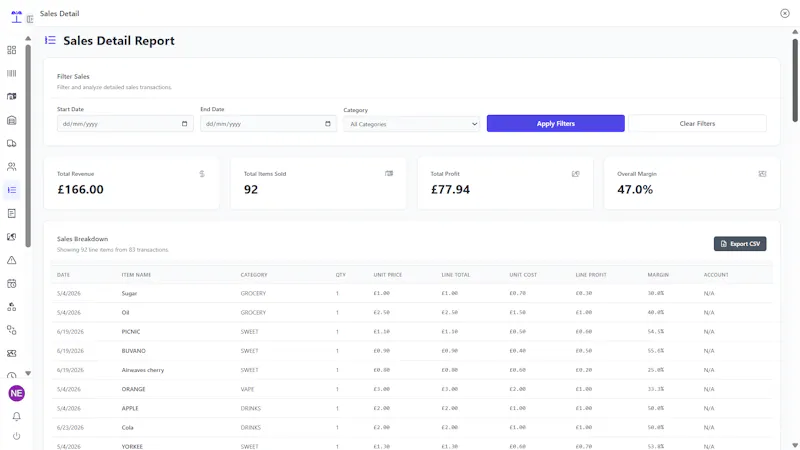Open the warning triangle alerts icon
This screenshot has width=800, height=450.
12,260
